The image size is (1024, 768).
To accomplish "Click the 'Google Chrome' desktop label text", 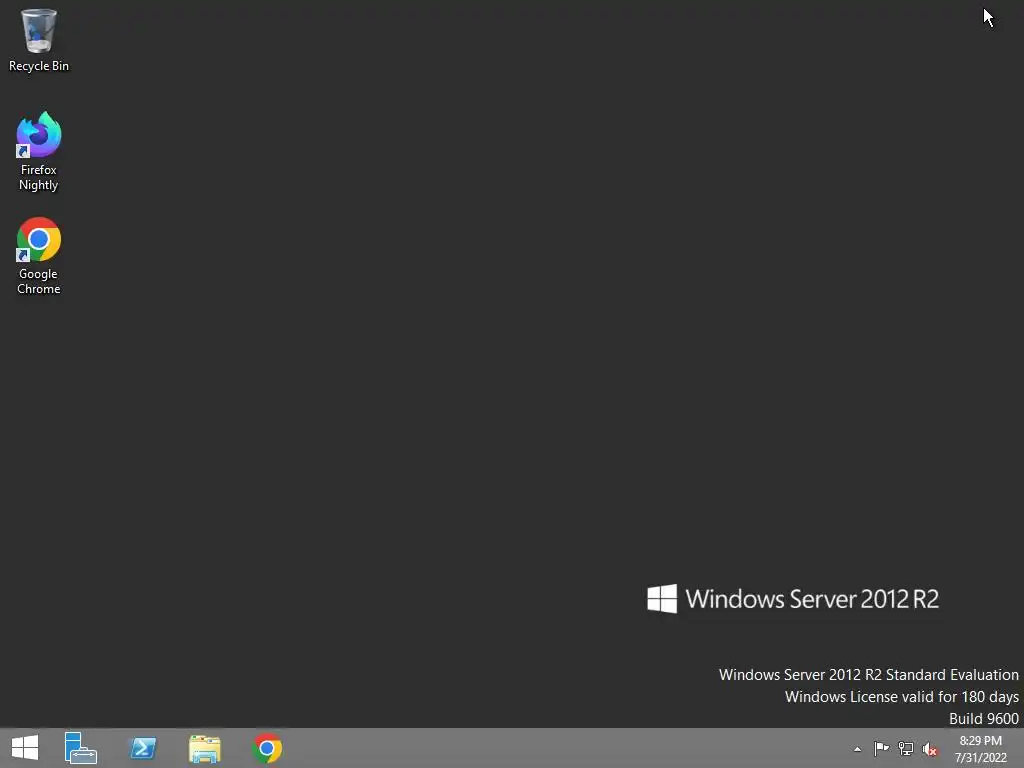I will pyautogui.click(x=39, y=281).
